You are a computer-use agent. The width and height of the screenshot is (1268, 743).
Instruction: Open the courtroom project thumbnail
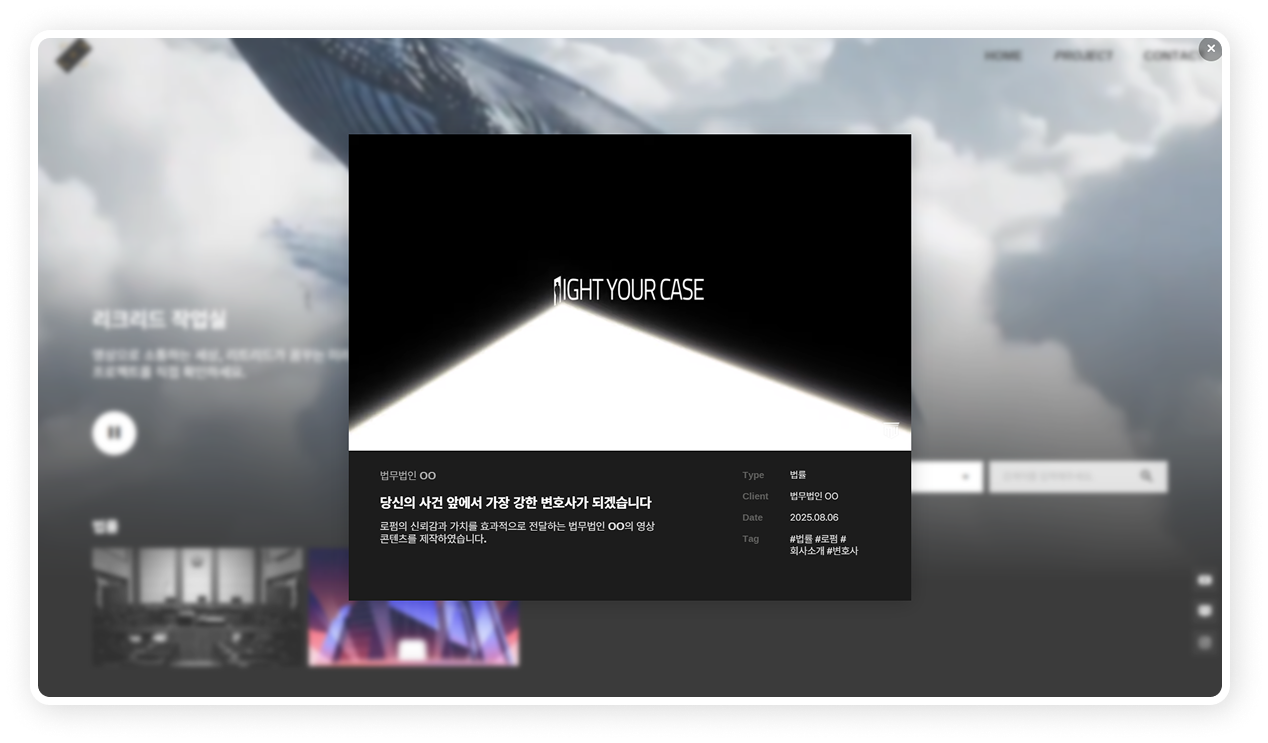[197, 606]
